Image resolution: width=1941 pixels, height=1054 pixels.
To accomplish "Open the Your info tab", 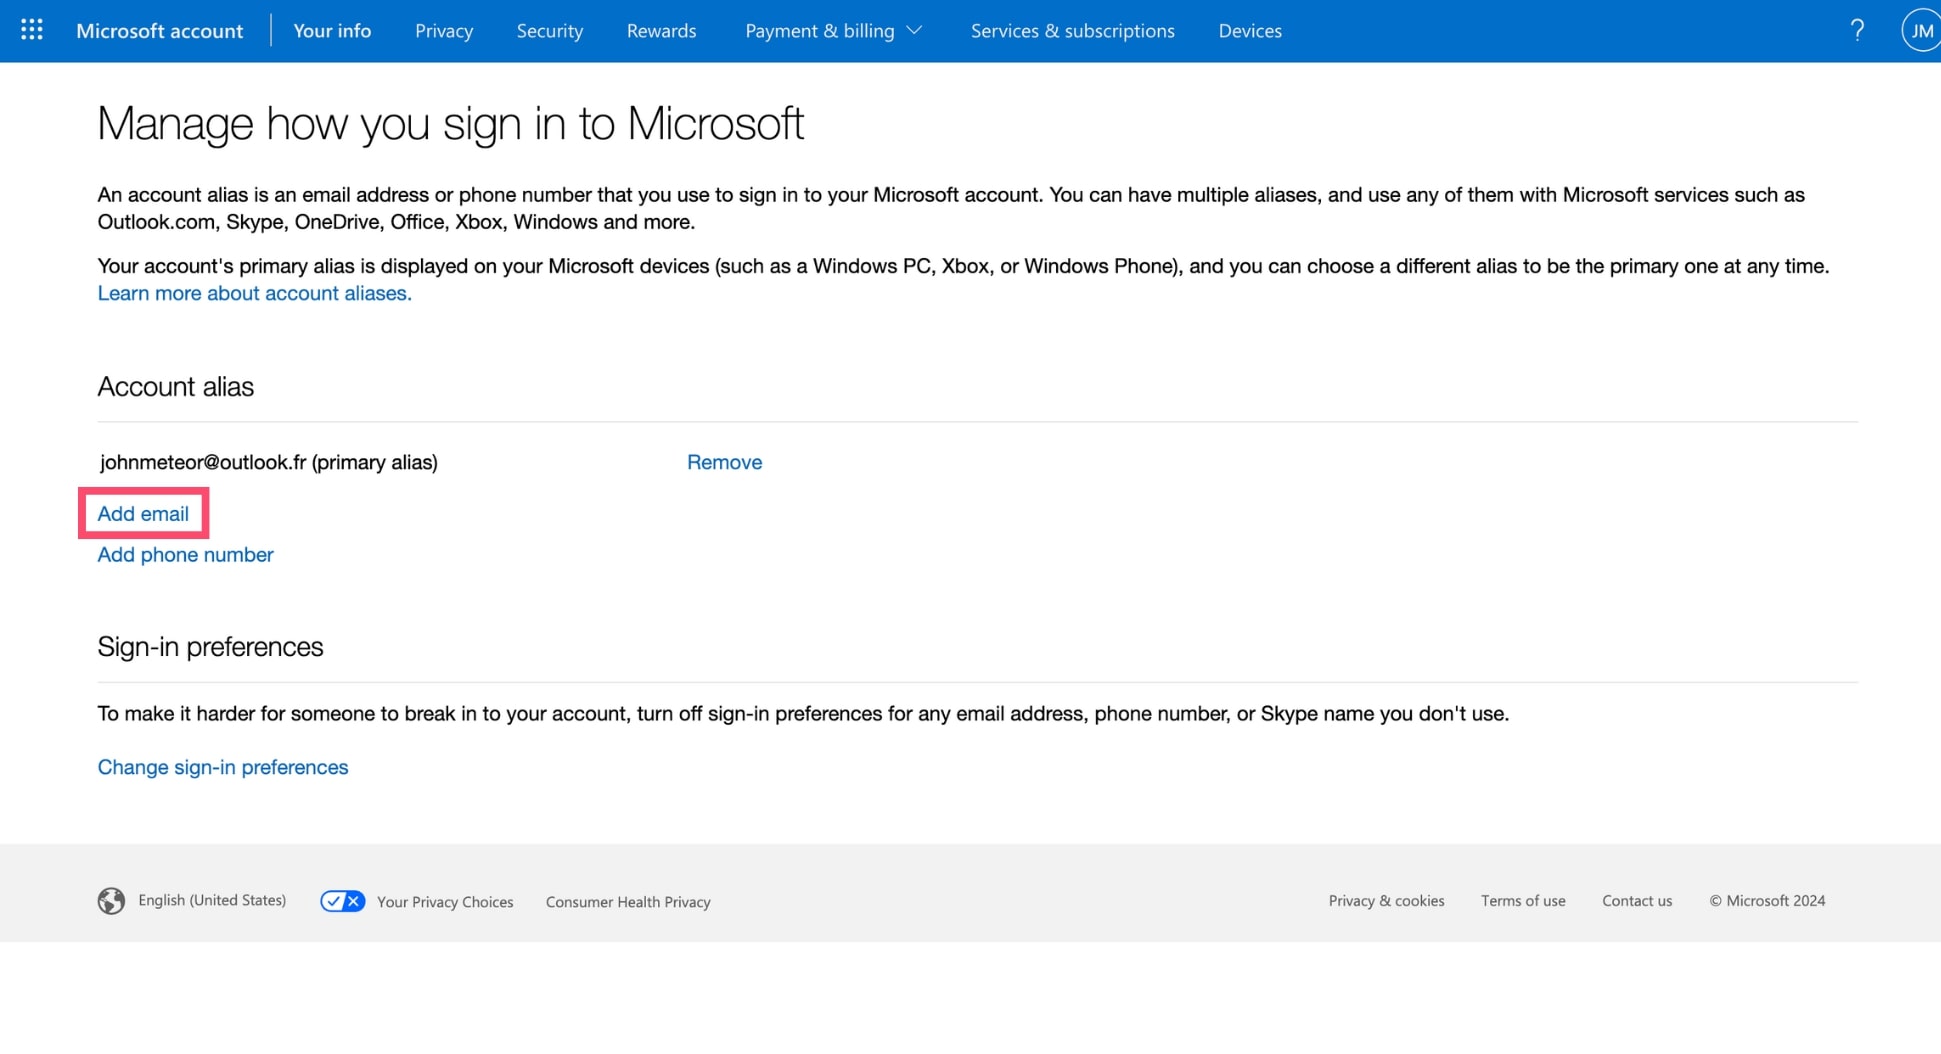I will (x=332, y=31).
